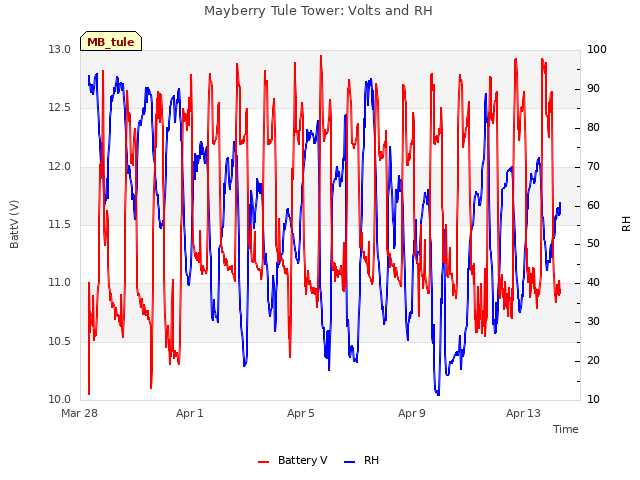This screenshot has width=640, height=480.
Task: Click the 10.0 voltage tick label
Action: 60,400
